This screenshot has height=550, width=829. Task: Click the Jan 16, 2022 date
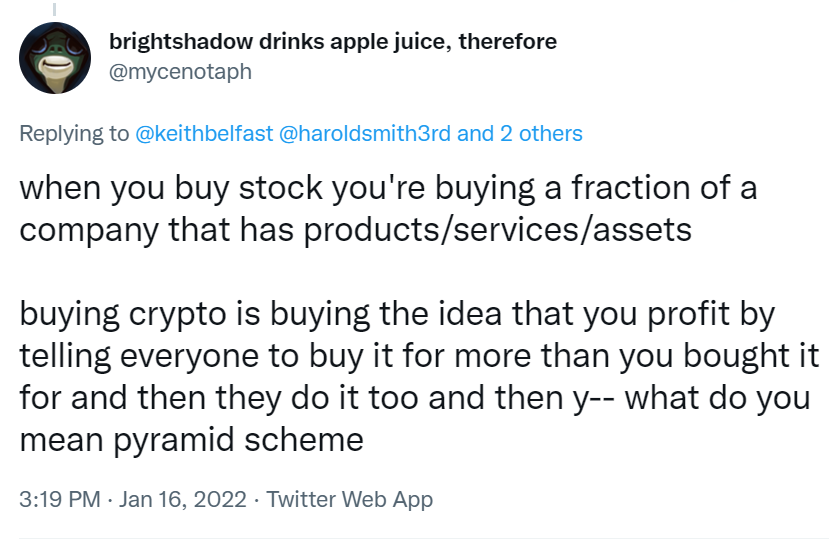click(183, 499)
